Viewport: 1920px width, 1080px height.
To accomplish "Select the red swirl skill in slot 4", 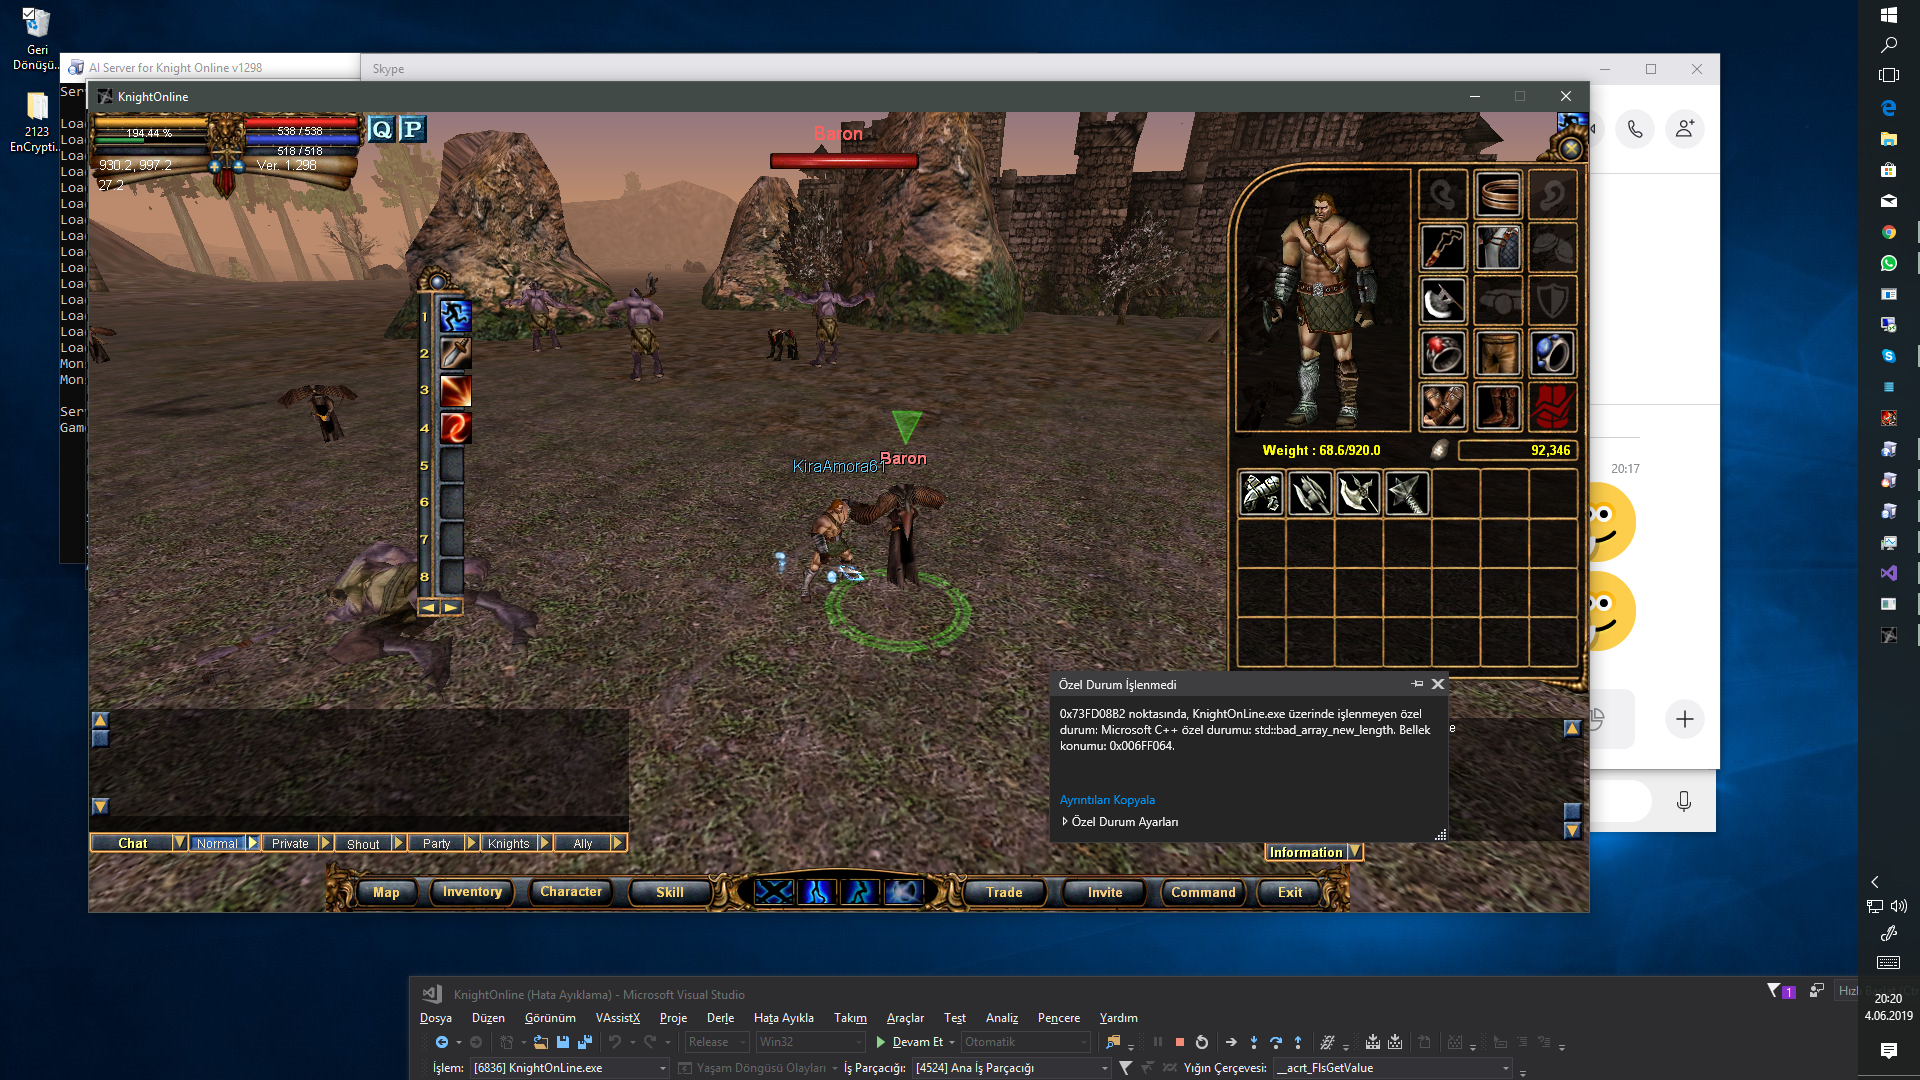I will (x=455, y=427).
